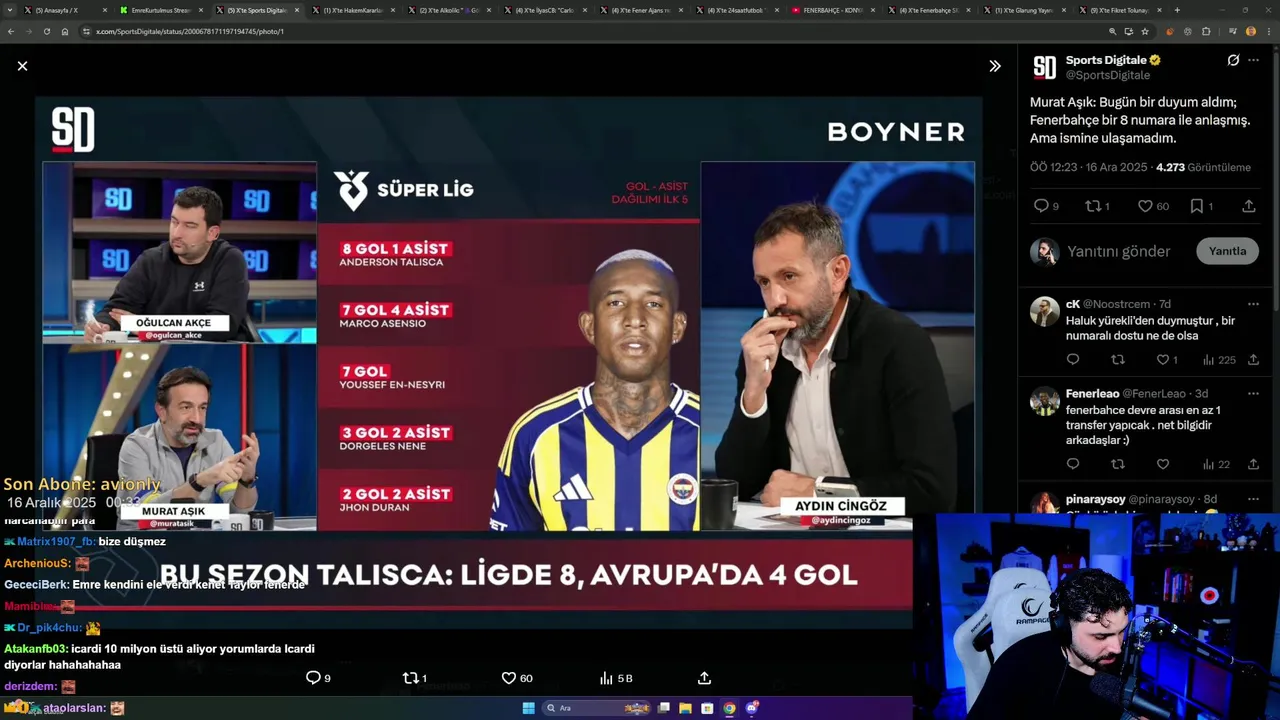Retweet icon with 1 in the sidebar
This screenshot has width=1280, height=720.
(1097, 206)
